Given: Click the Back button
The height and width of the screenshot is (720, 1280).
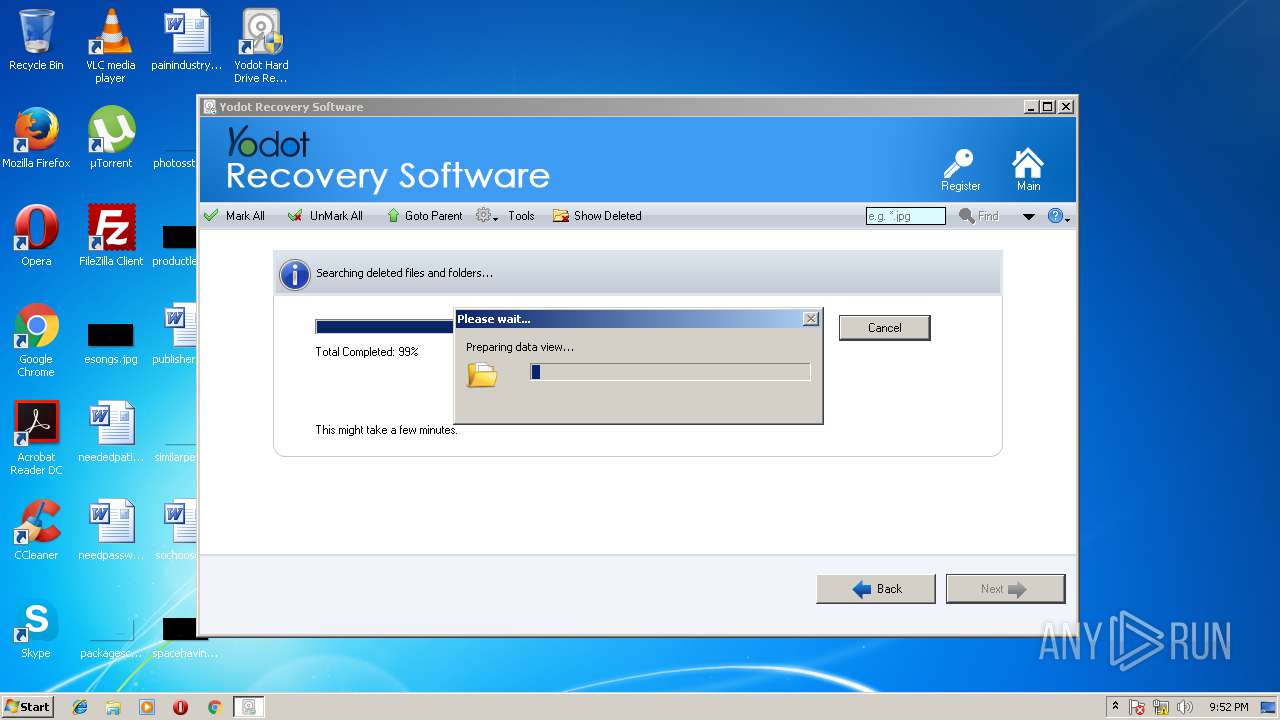Looking at the screenshot, I should click(875, 589).
